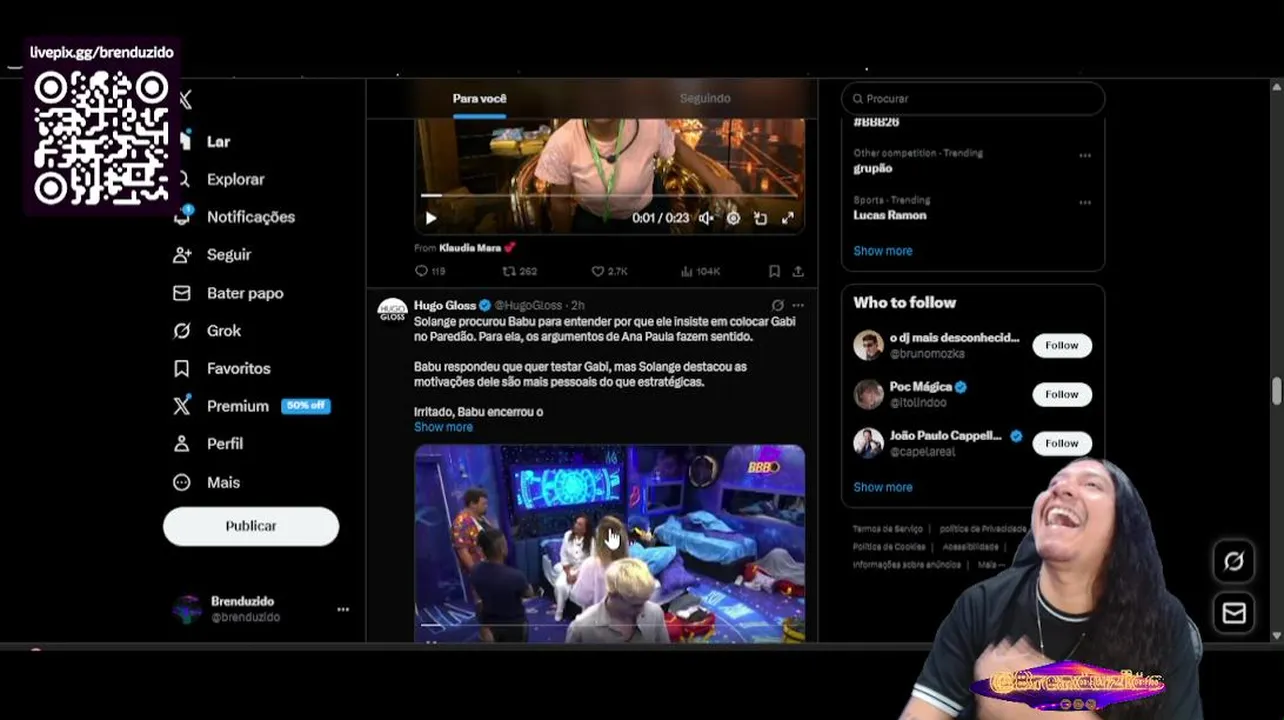Open the view stats showing 104K
The height and width of the screenshot is (720, 1284).
700,271
